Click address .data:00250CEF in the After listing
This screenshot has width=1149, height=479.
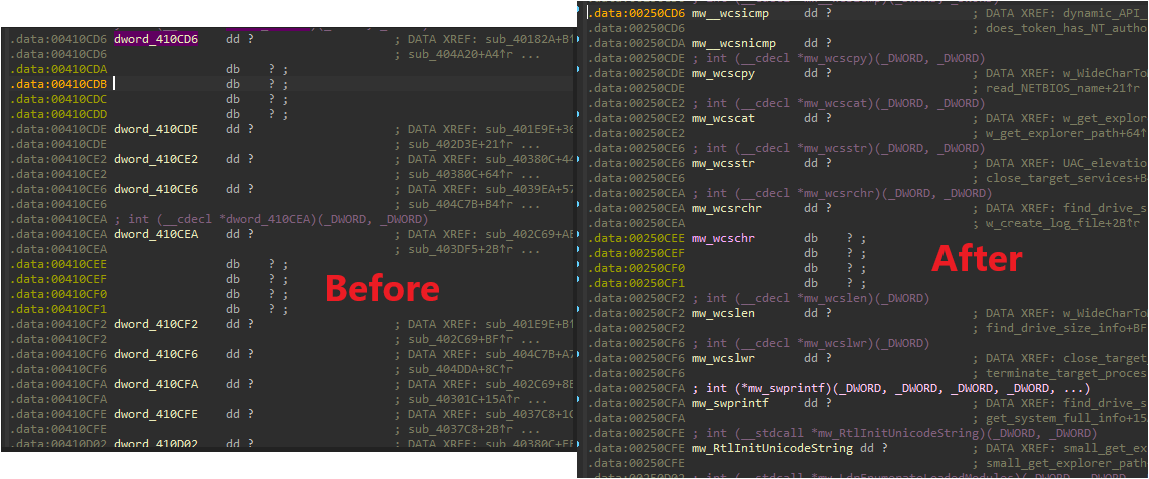click(x=638, y=253)
